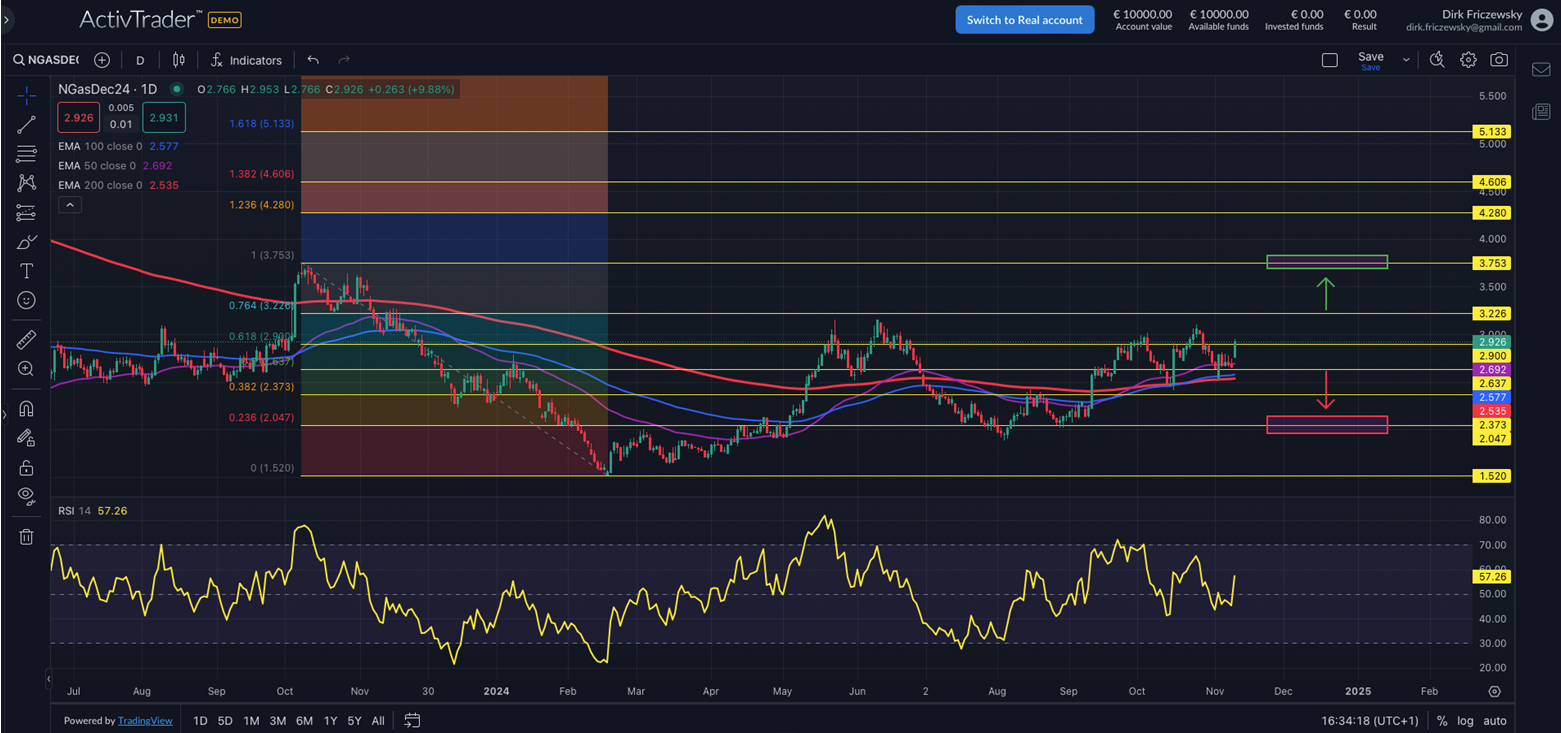Click the trash icon to remove drawings
Screen dimensions: 1561x733
click(x=26, y=537)
